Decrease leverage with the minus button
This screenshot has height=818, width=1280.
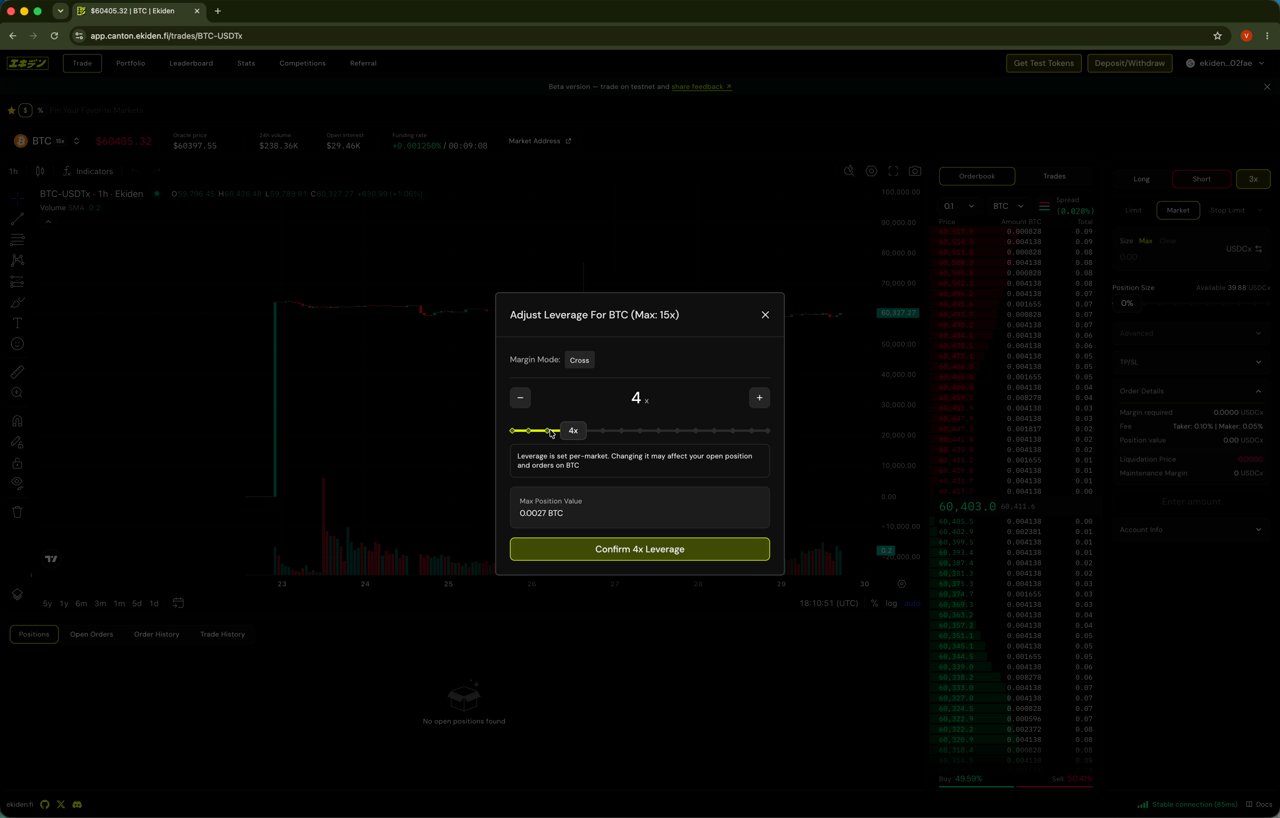click(520, 398)
